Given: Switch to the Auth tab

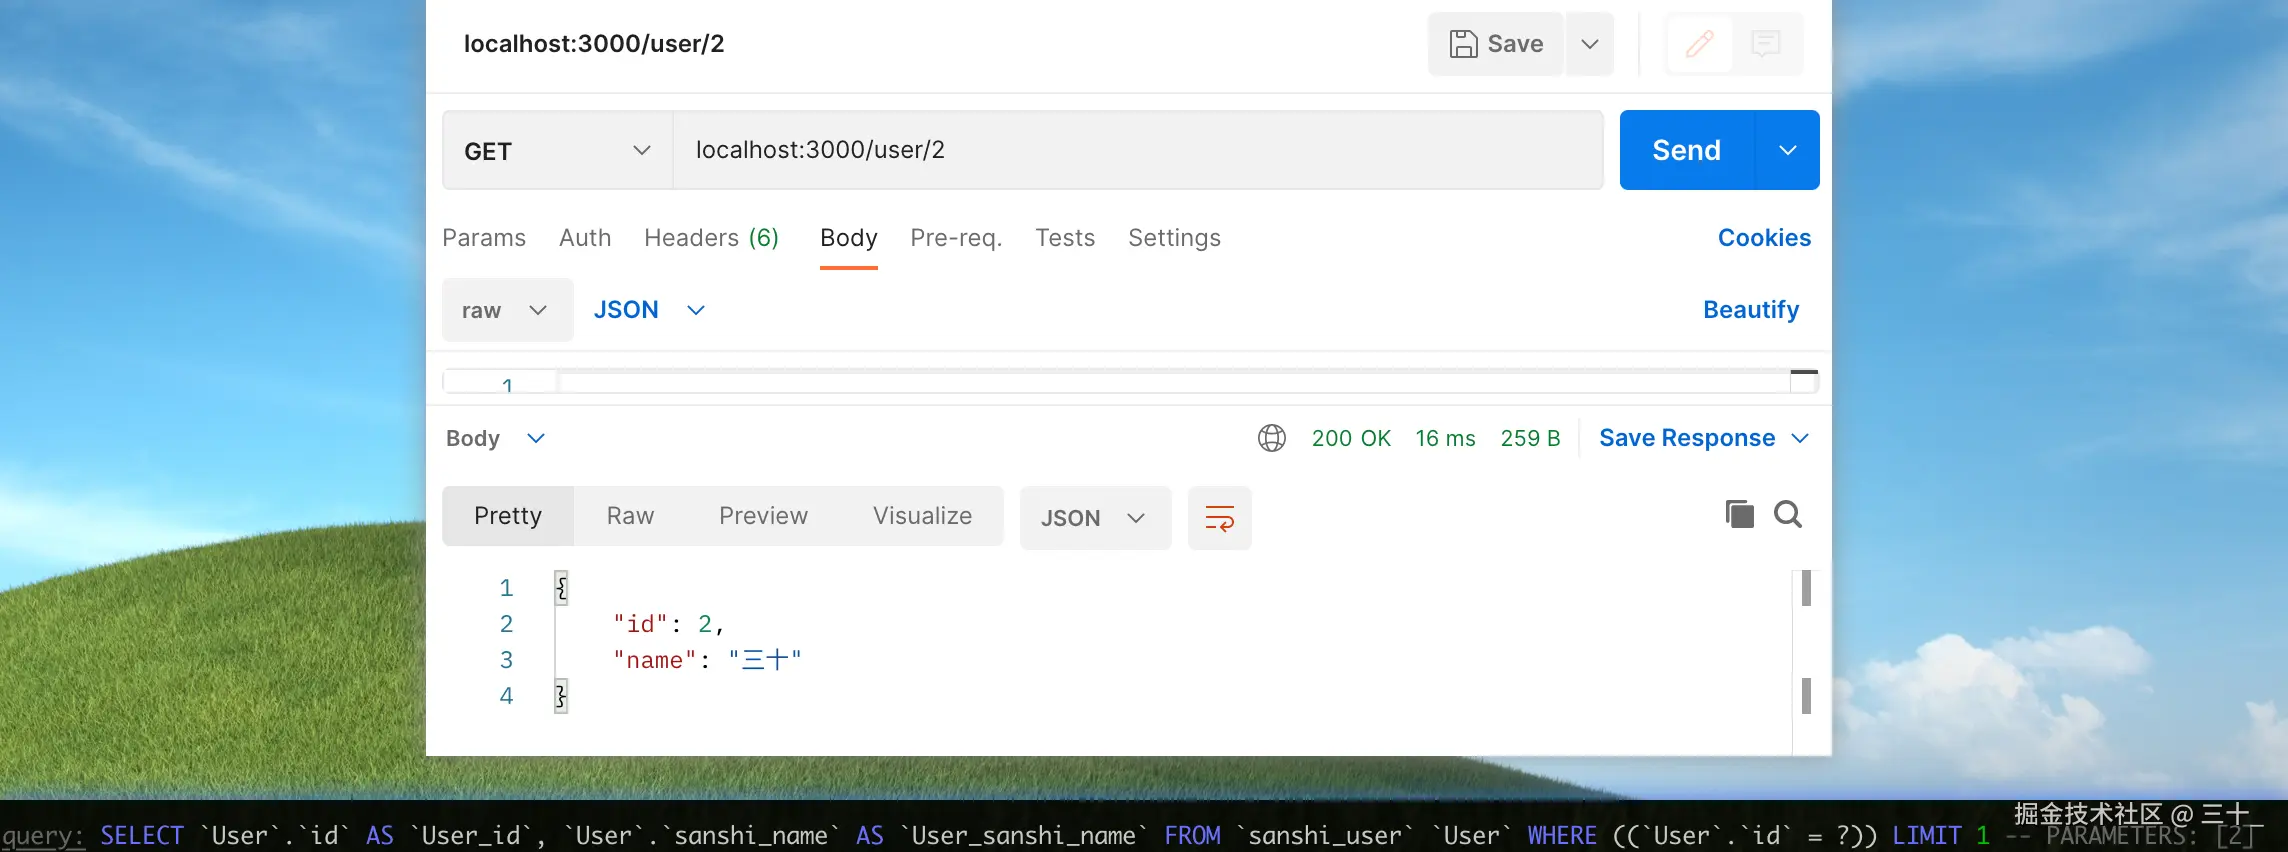Looking at the screenshot, I should [x=585, y=238].
